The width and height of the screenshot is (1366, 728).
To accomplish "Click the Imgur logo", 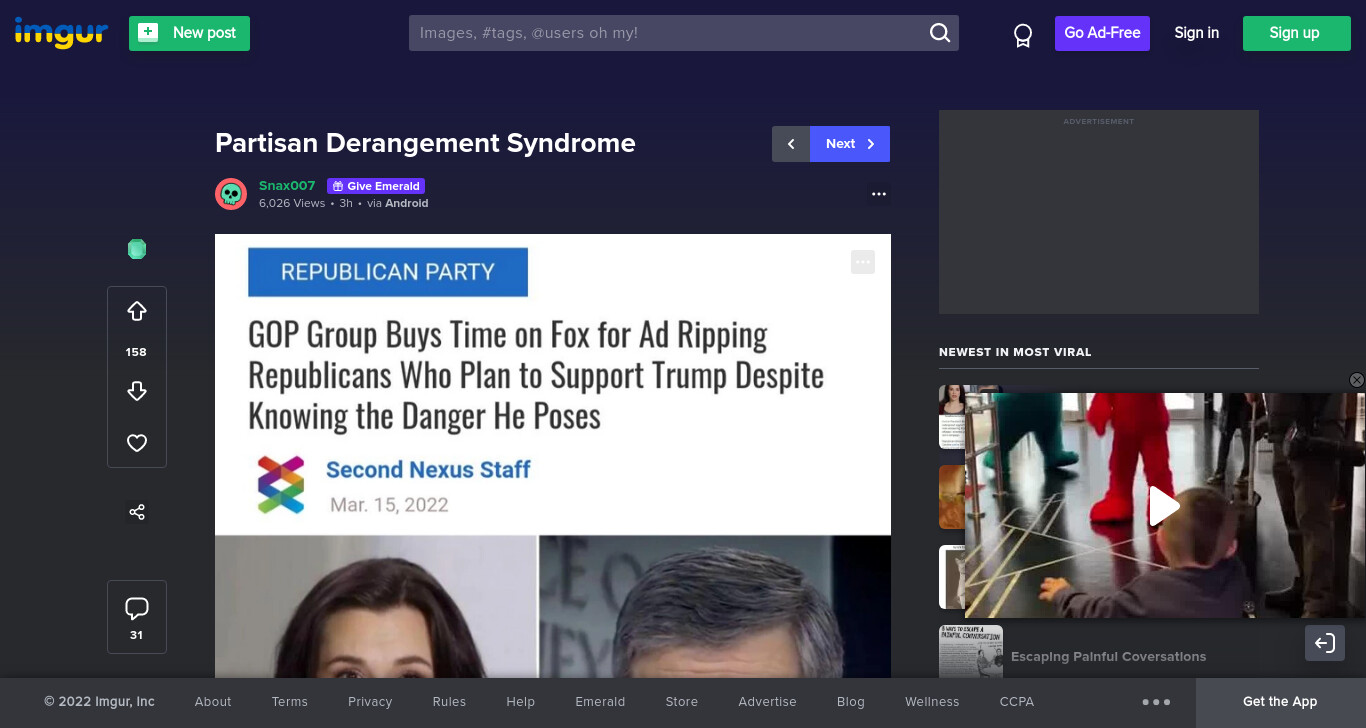I will click(x=61, y=33).
